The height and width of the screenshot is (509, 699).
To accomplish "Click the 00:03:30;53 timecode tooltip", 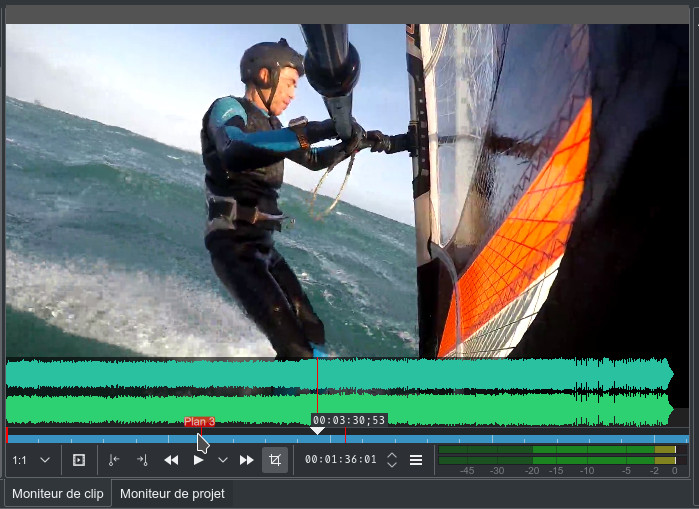I will tap(349, 420).
